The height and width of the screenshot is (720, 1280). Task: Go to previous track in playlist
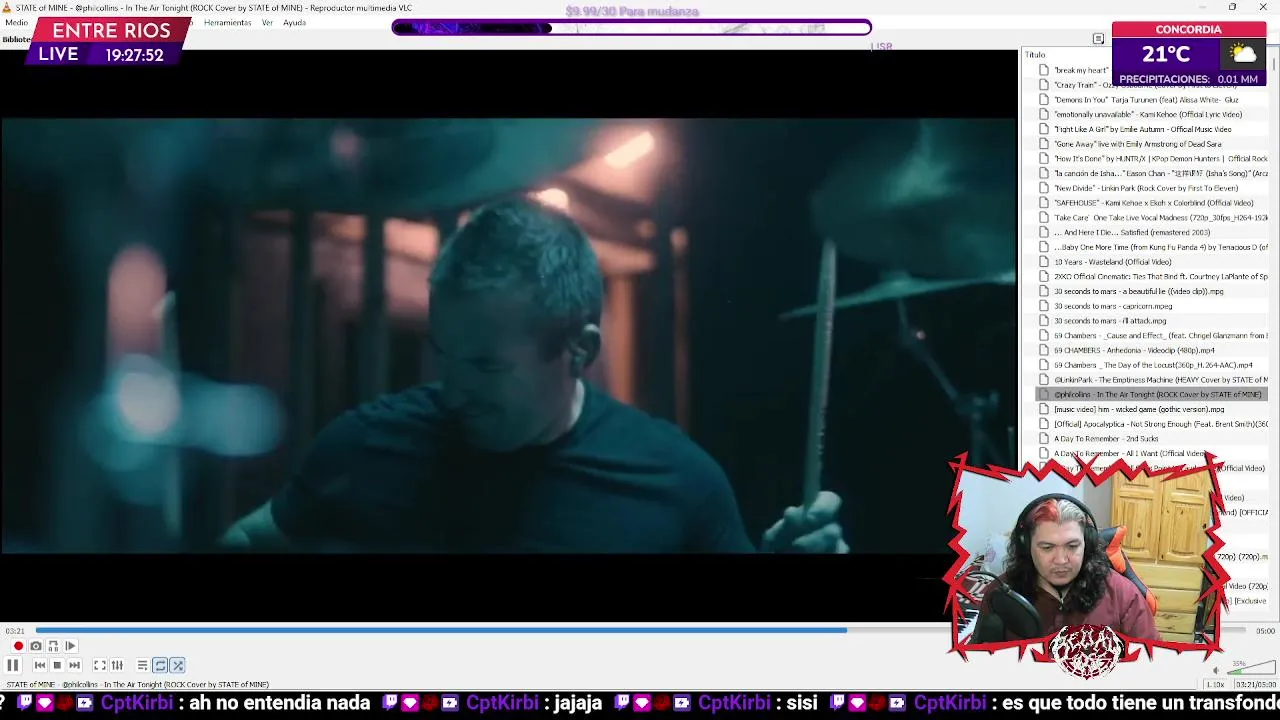click(x=39, y=665)
